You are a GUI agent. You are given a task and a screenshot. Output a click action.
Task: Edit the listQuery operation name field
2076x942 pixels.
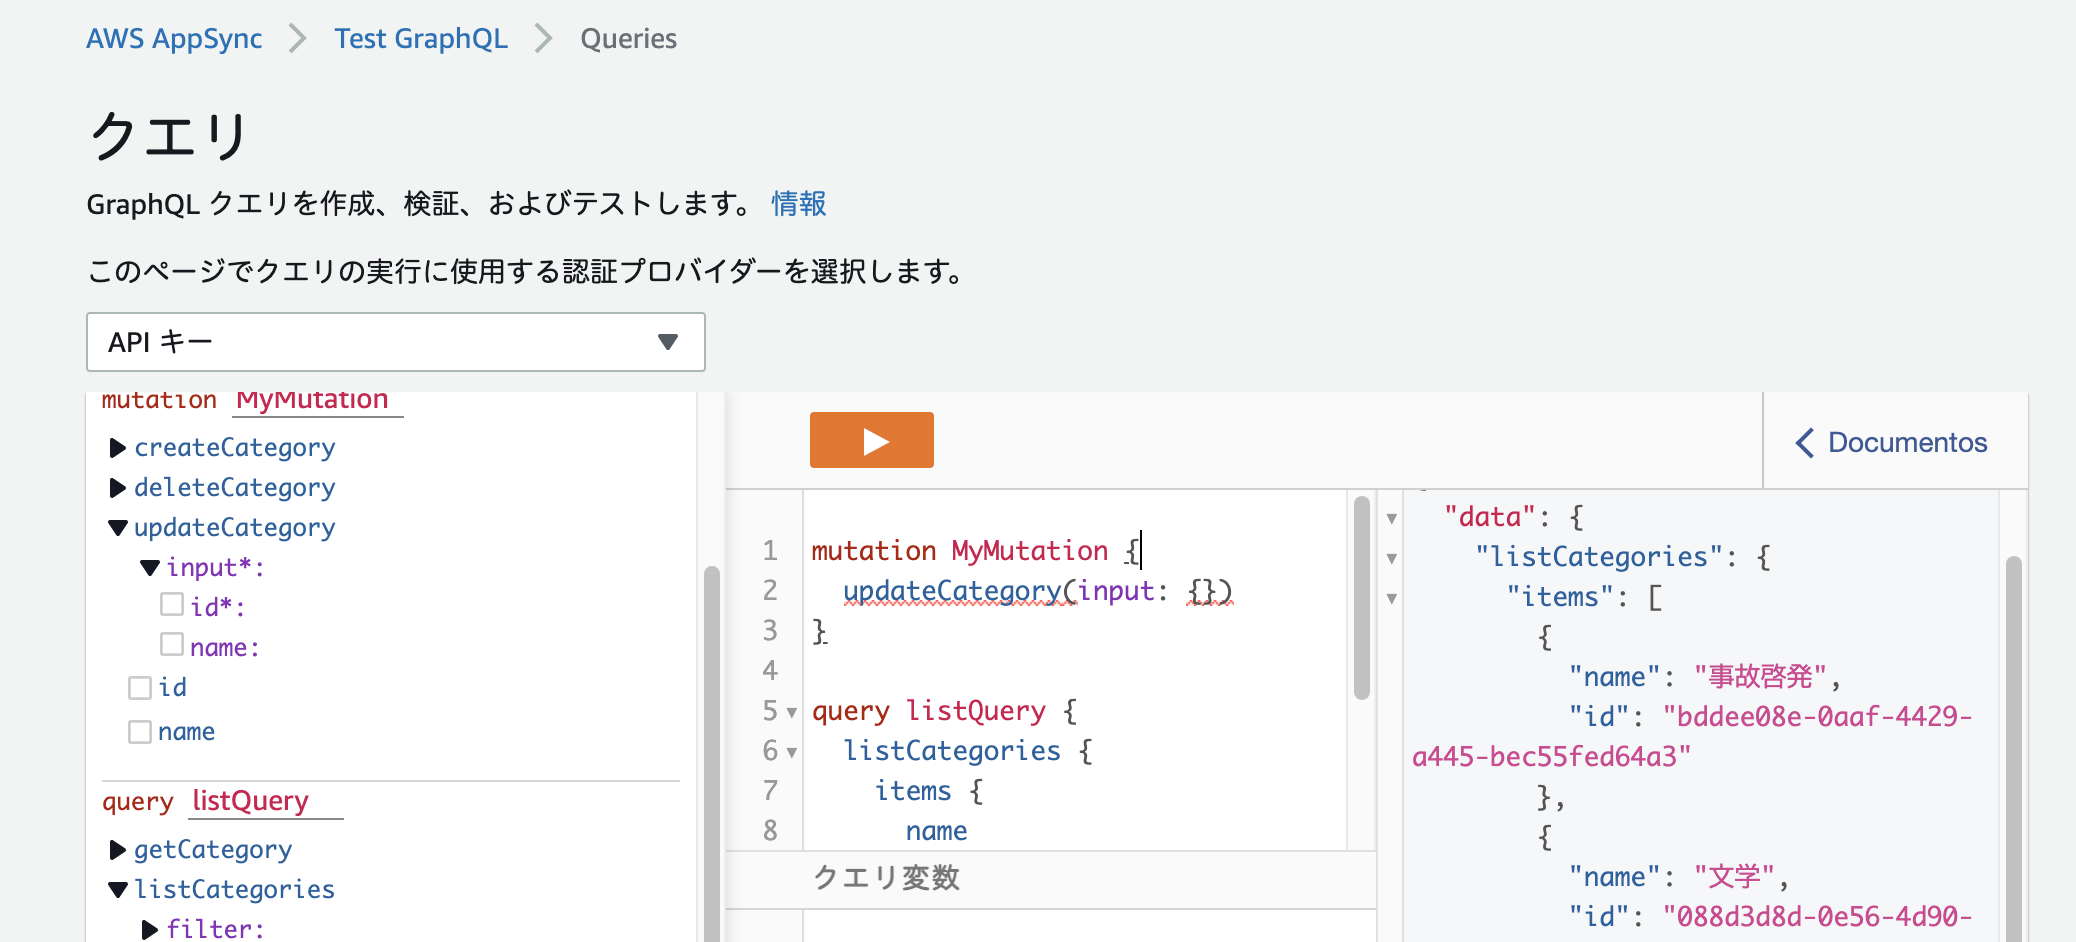tap(267, 801)
